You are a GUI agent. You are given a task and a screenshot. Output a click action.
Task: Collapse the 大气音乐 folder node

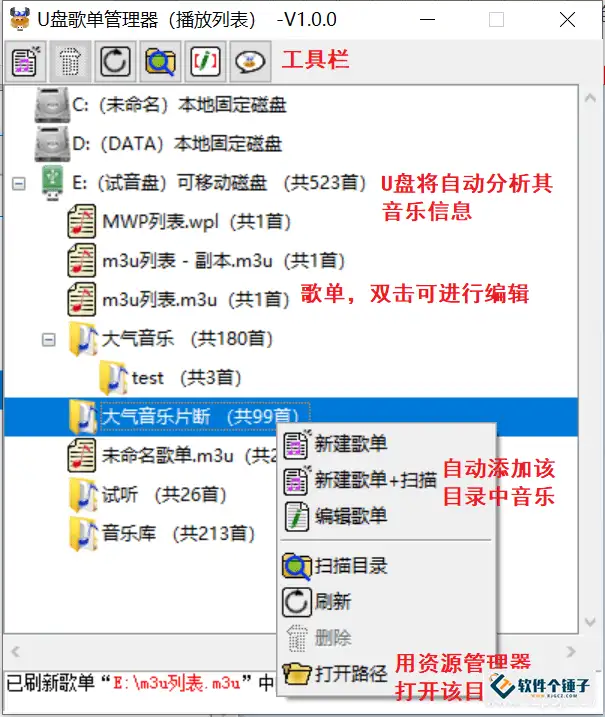pyautogui.click(x=48, y=340)
